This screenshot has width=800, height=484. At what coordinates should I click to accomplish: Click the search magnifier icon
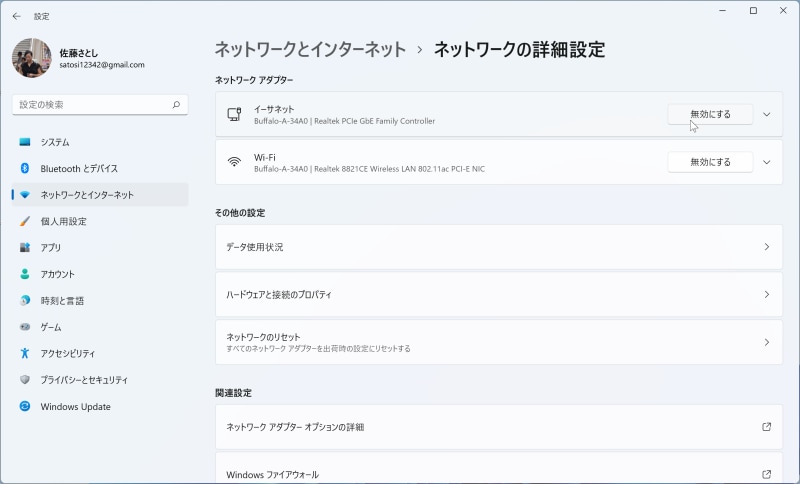coord(176,104)
